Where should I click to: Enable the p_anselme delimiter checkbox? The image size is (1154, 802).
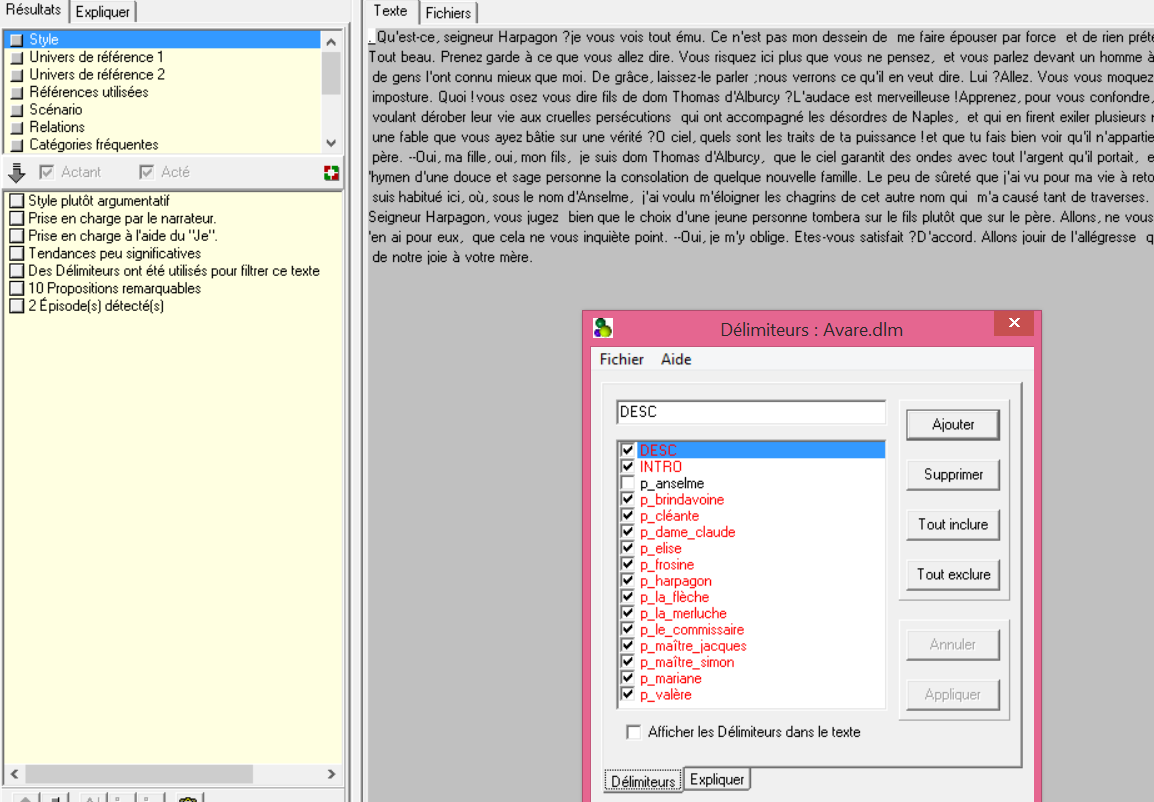click(628, 483)
